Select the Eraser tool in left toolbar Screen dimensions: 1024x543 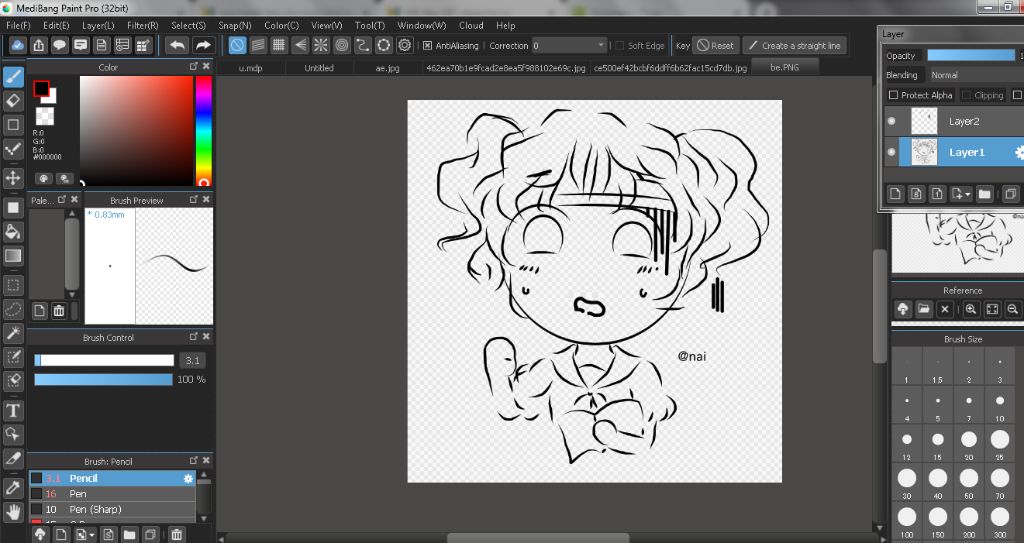pos(13,100)
